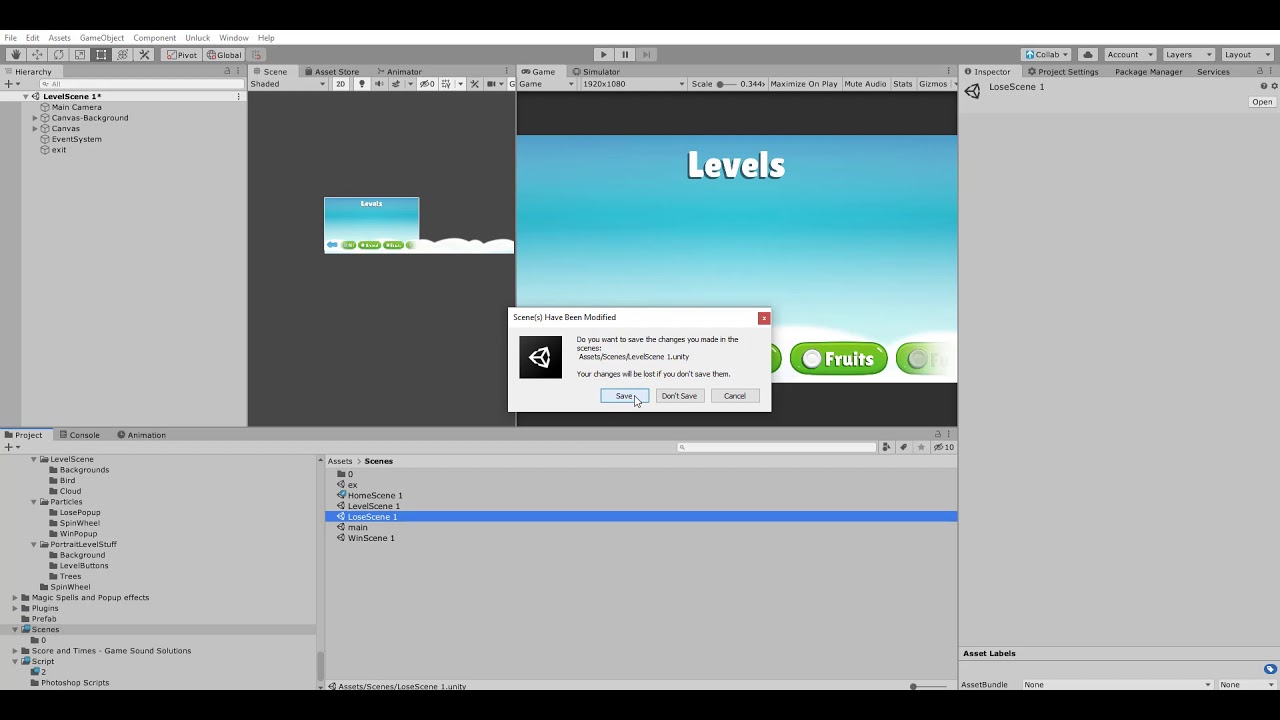
Task: Open the Account dropdown
Action: pos(1130,55)
